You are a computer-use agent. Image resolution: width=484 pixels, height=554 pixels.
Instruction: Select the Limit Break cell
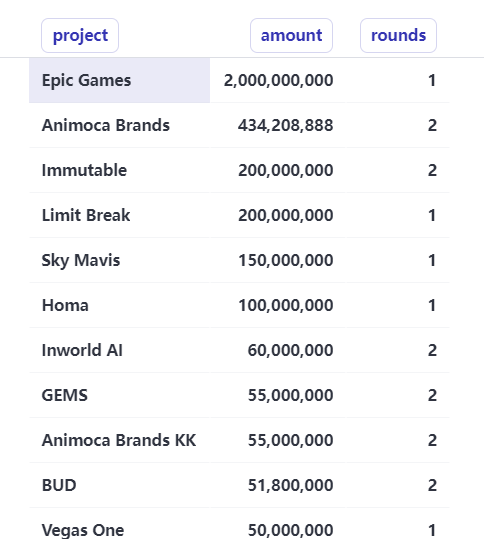pos(119,215)
